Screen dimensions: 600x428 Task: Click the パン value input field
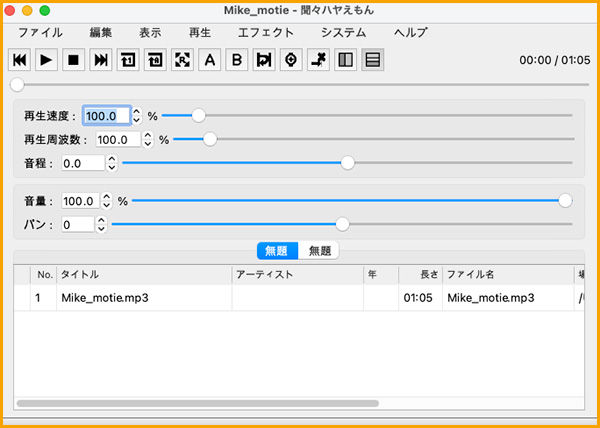point(78,225)
